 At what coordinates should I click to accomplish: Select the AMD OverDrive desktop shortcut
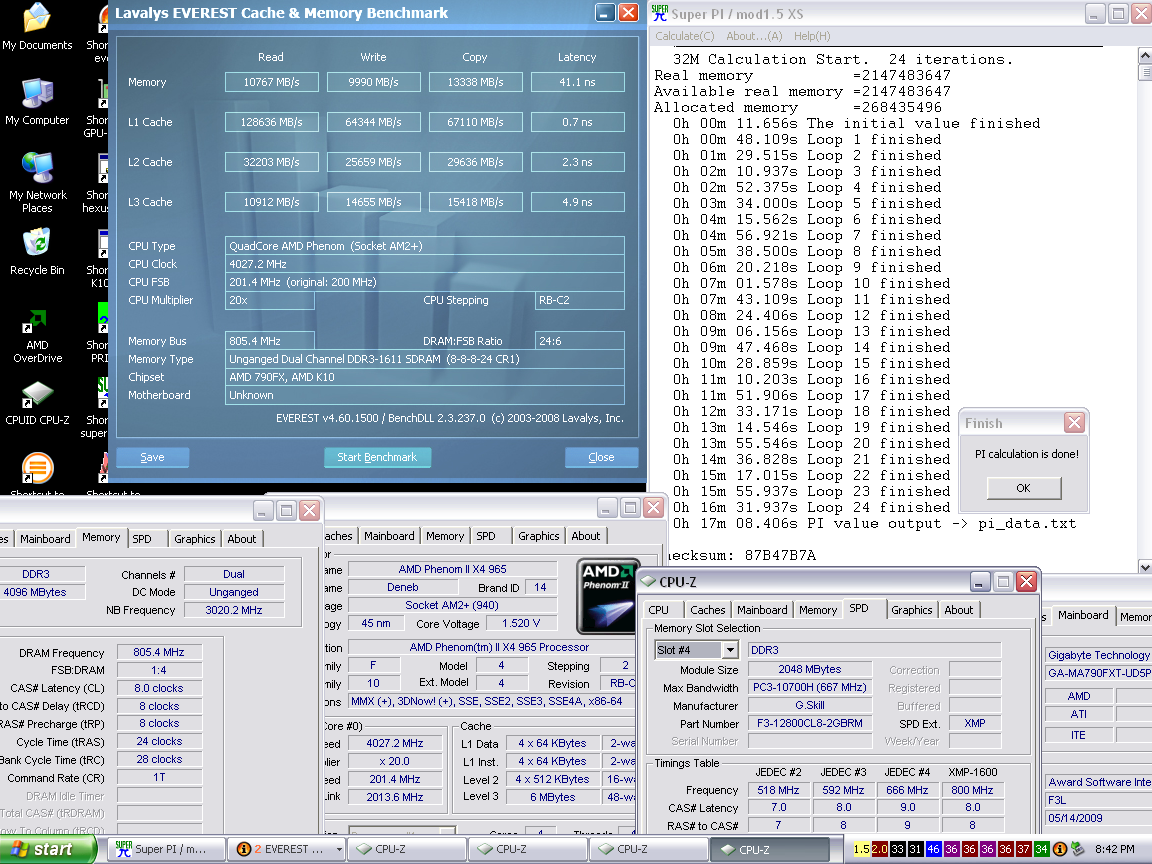pyautogui.click(x=37, y=336)
